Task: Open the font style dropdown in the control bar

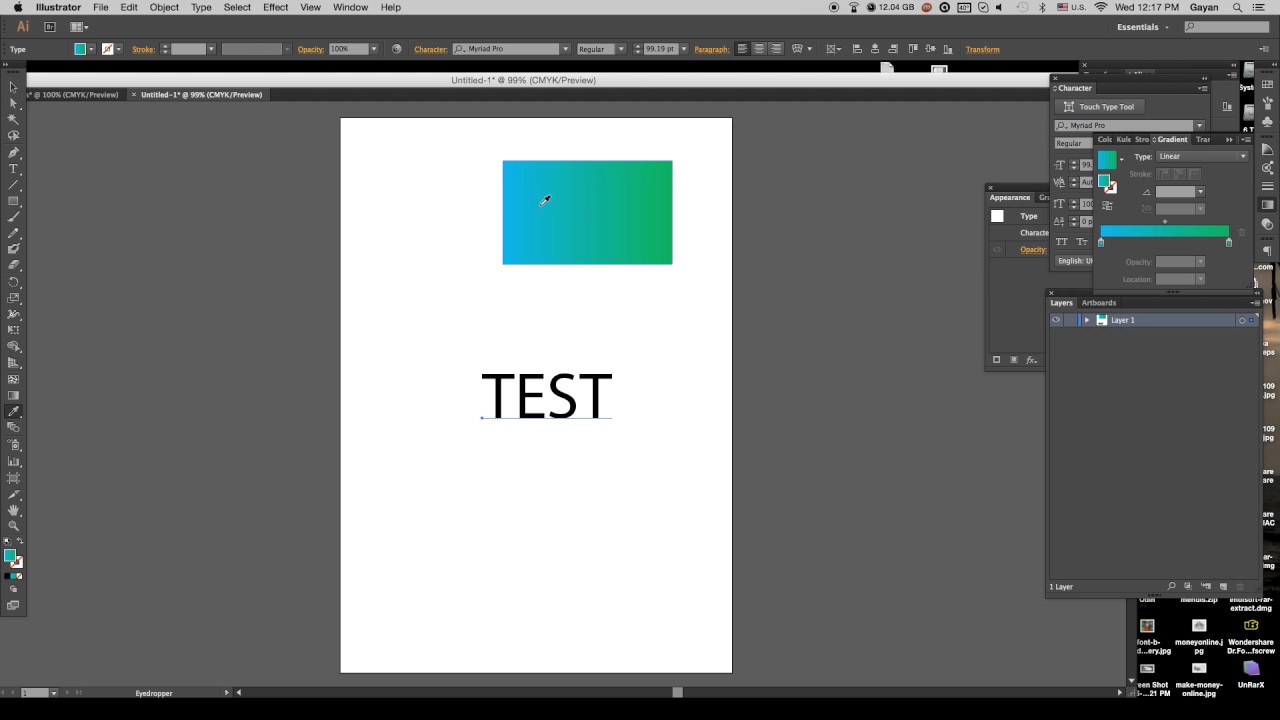Action: point(621,49)
